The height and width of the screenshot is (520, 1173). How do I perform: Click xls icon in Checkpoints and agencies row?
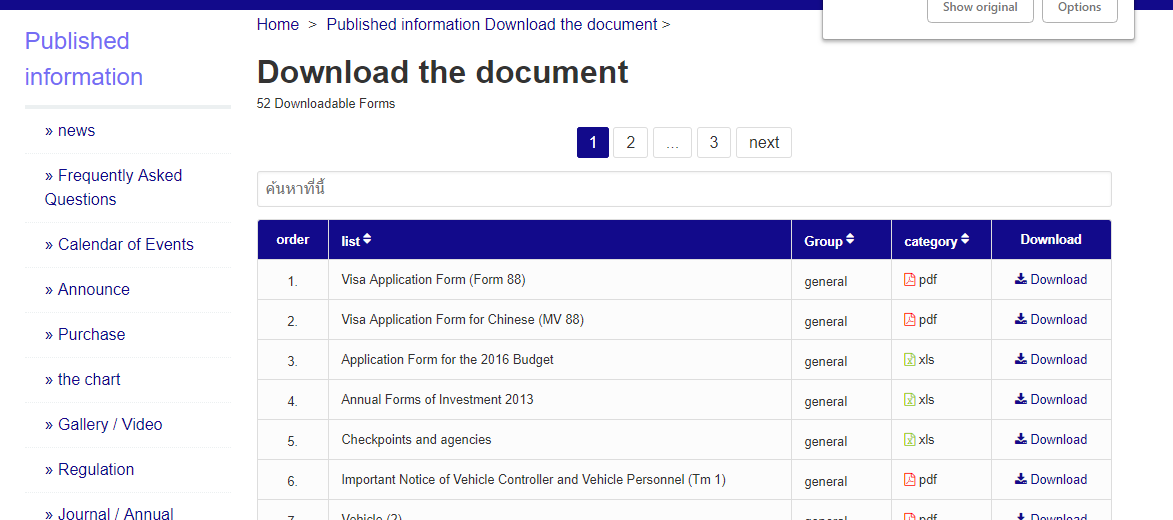point(910,439)
